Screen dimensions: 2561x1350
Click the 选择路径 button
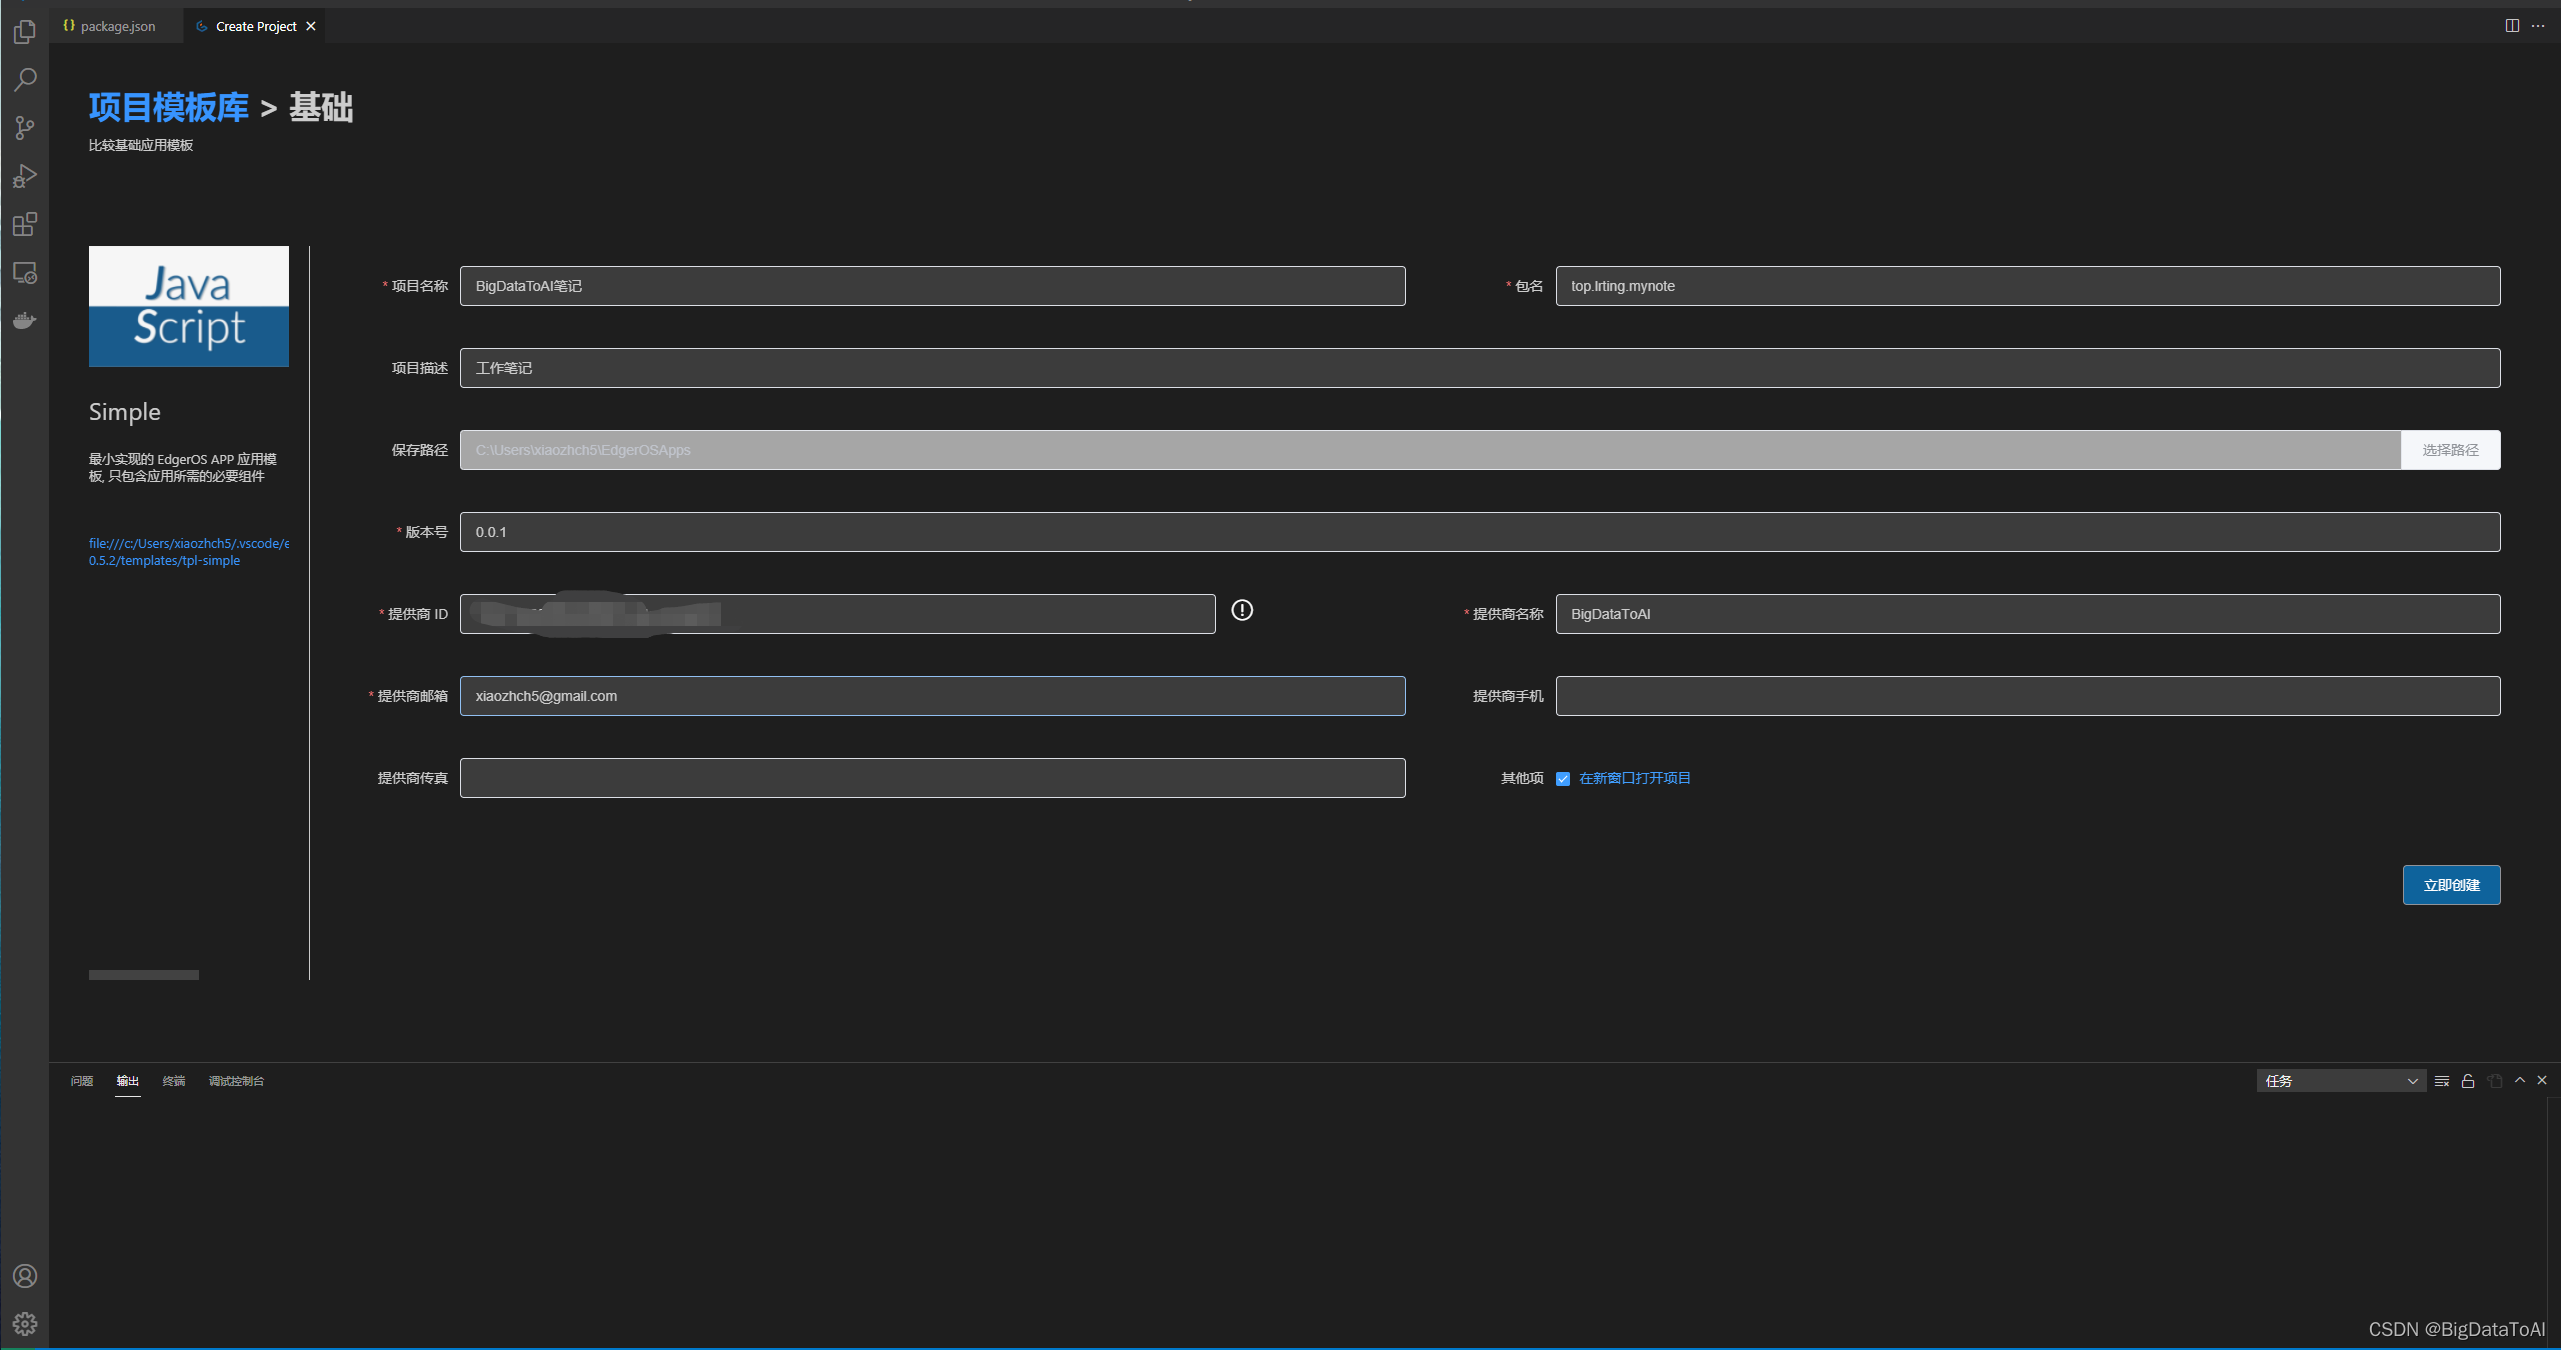[x=2450, y=450]
